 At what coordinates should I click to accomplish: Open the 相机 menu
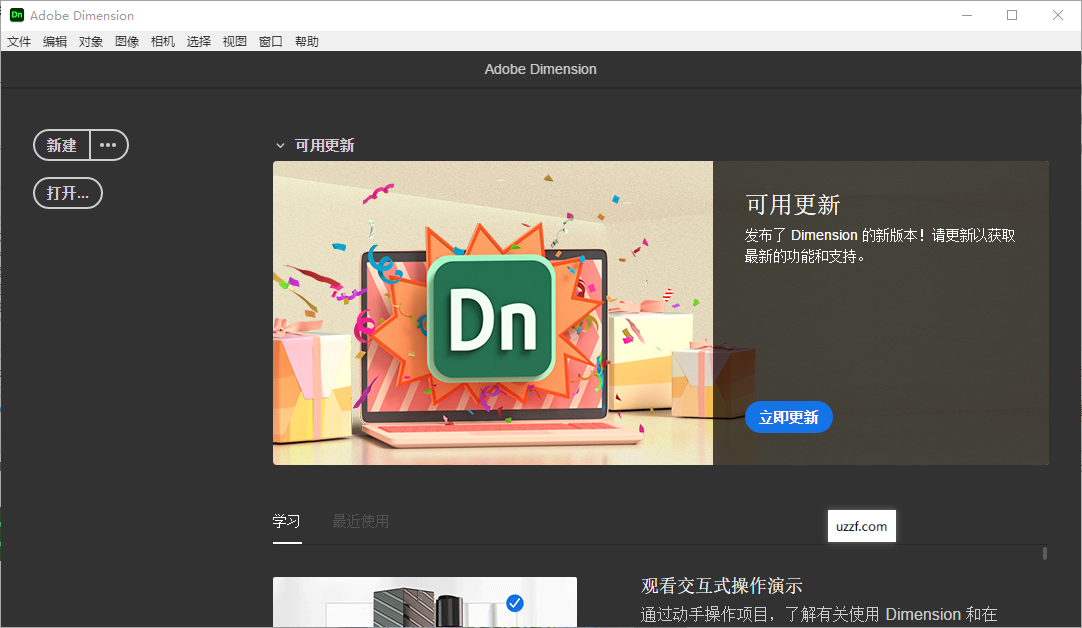pos(162,41)
